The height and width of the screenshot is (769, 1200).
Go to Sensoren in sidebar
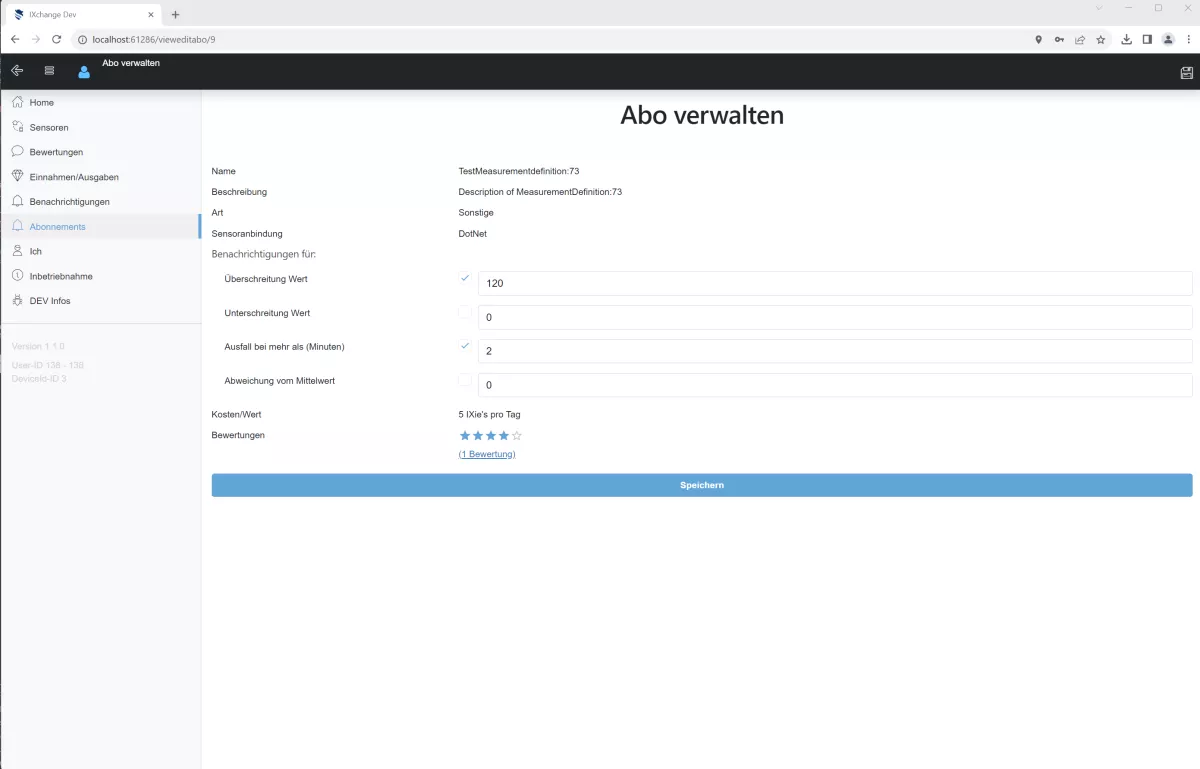point(48,128)
